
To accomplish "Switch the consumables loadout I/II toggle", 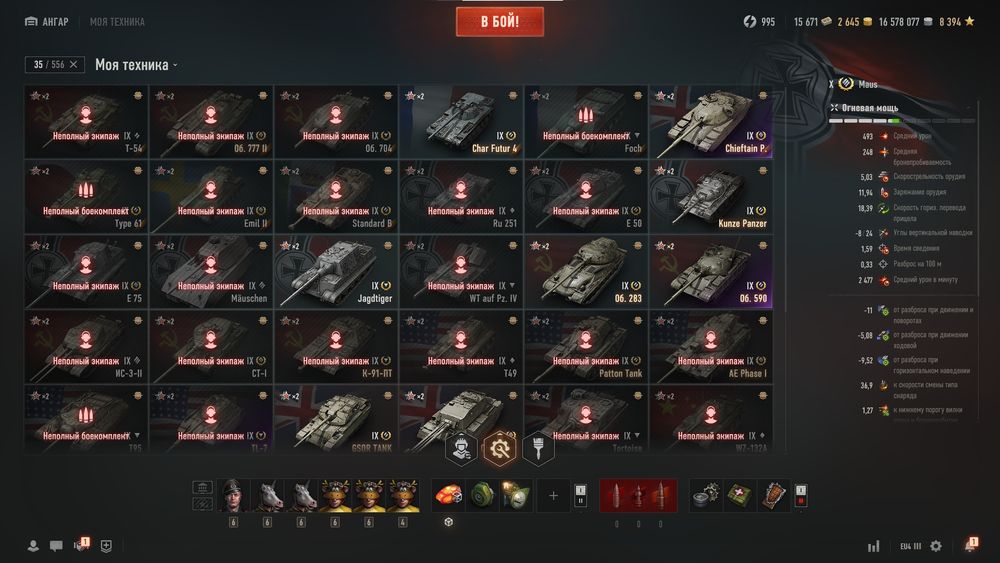I will coord(801,495).
